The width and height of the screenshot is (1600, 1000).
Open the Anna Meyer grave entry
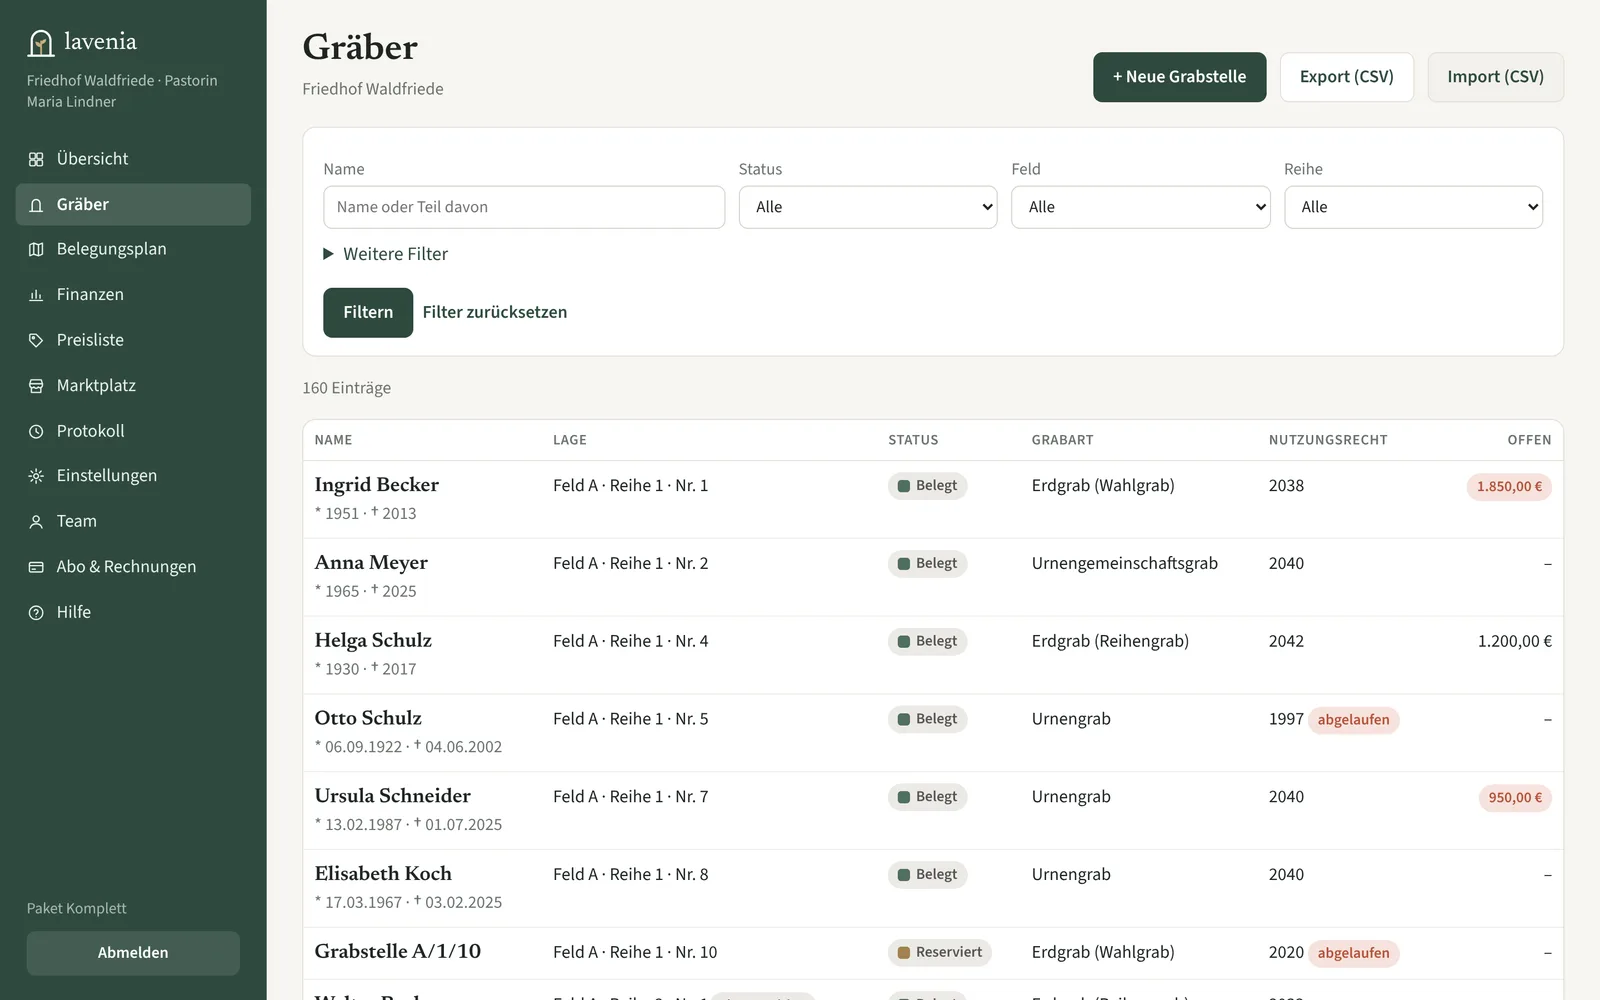tap(371, 563)
